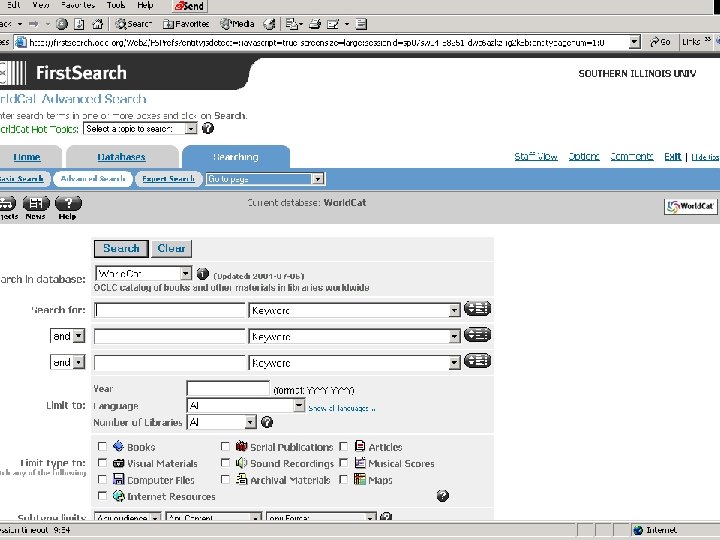Click the Search button
720x540 pixels.
(x=121, y=248)
